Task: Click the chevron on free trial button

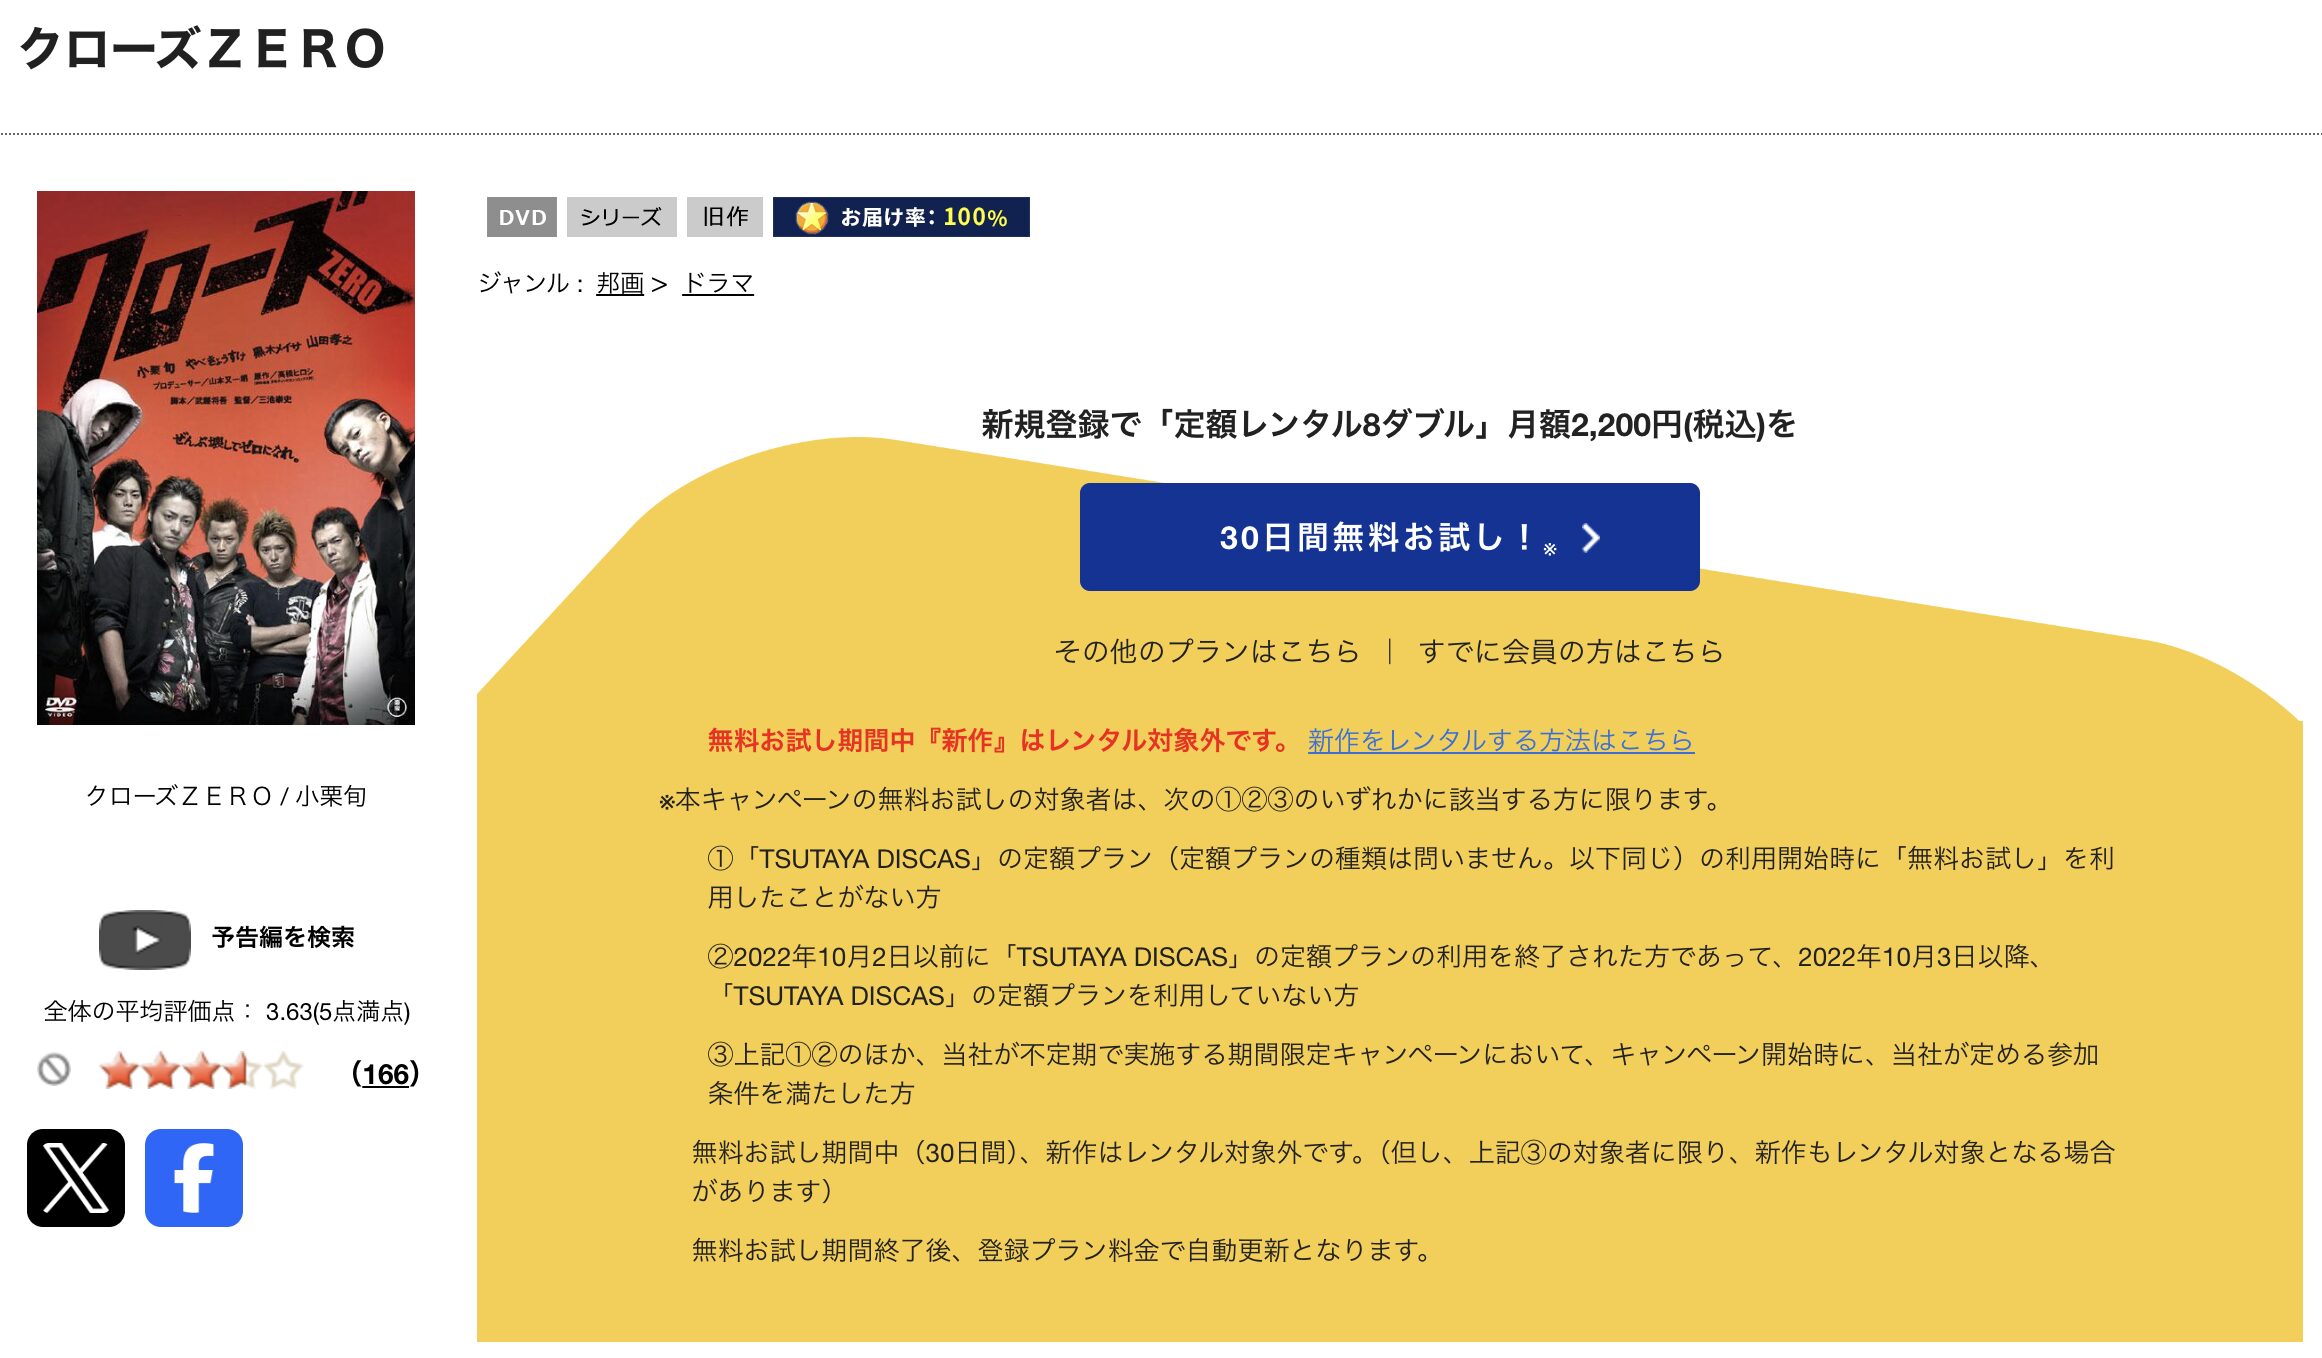Action: tap(1591, 538)
